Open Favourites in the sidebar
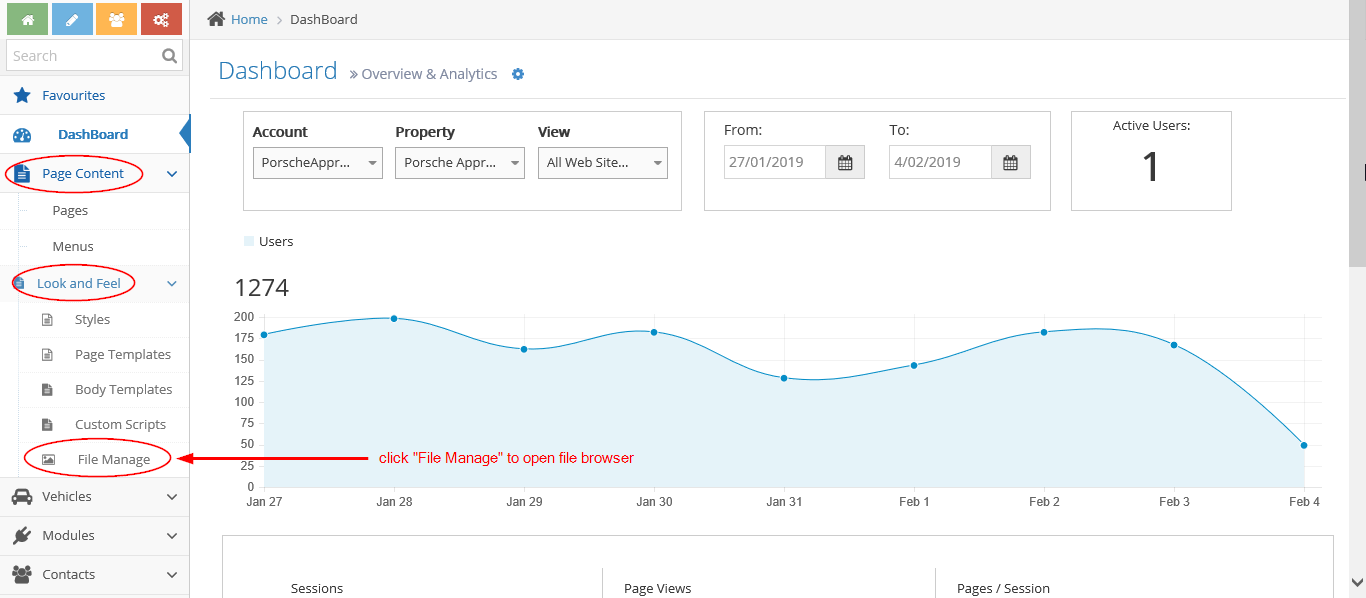 click(73, 95)
